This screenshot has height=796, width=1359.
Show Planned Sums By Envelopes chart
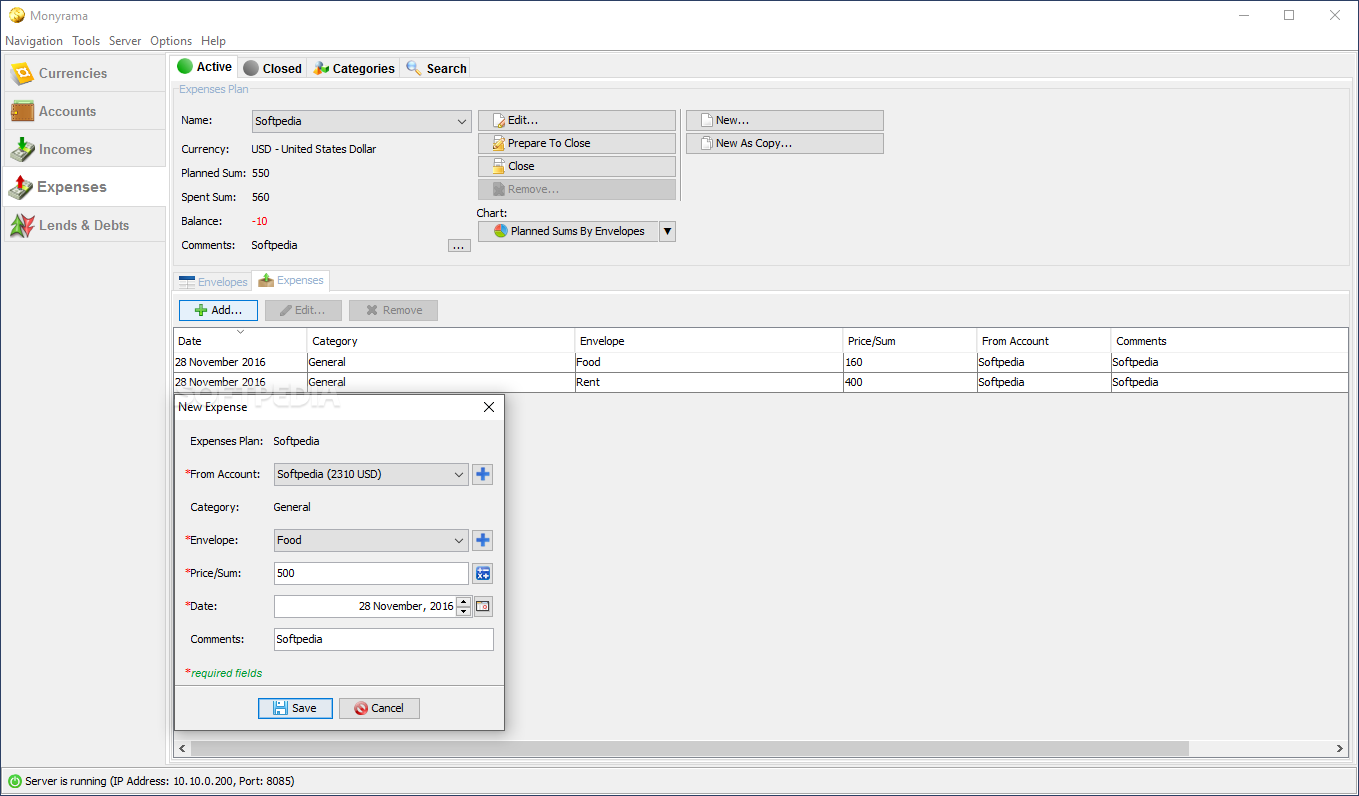(568, 232)
